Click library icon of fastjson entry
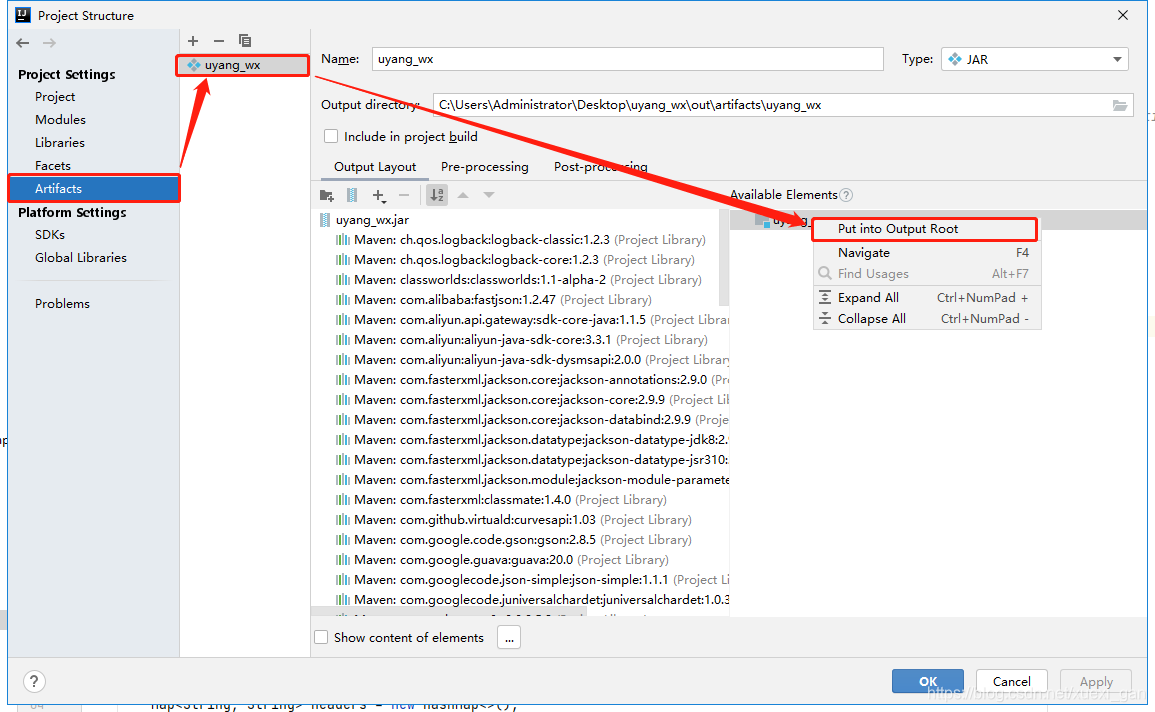 [x=343, y=300]
